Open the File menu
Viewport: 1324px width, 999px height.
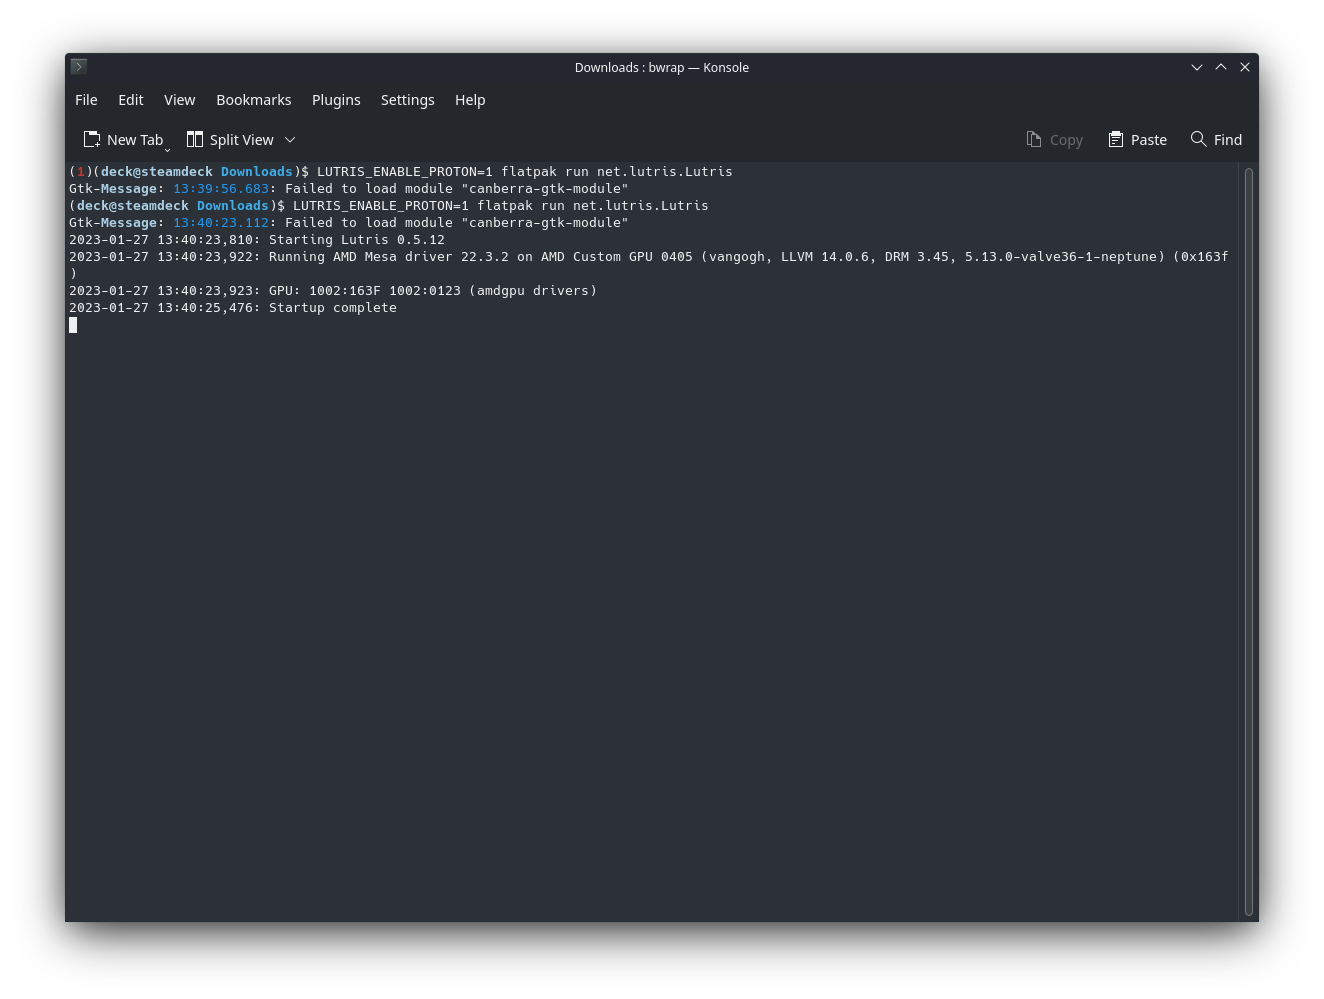[x=86, y=100]
